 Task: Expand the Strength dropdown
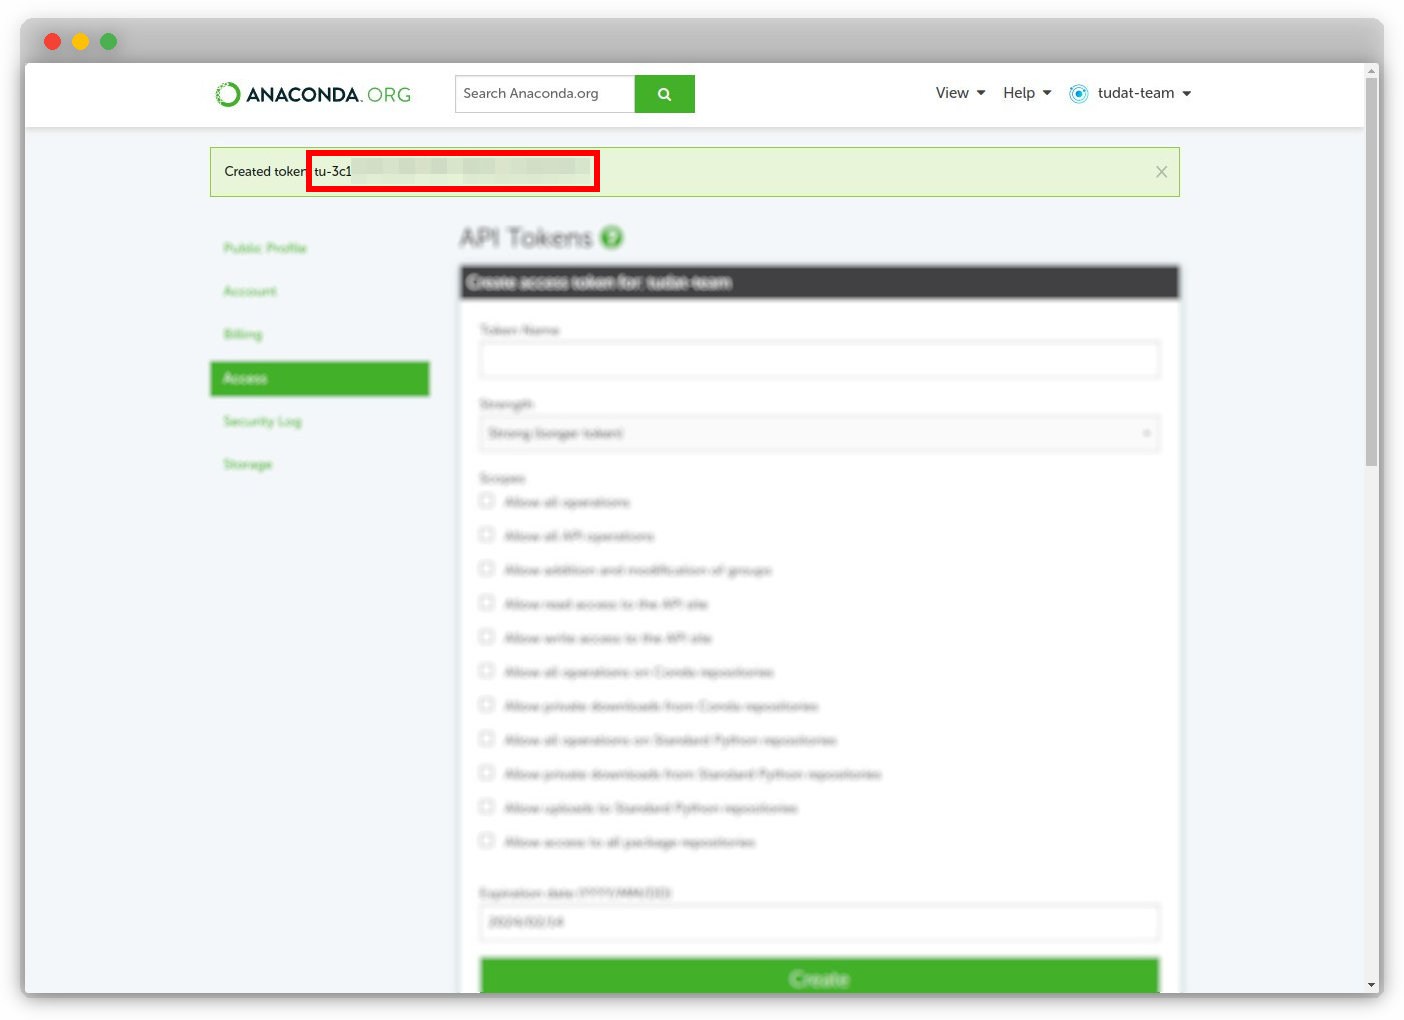pos(820,434)
